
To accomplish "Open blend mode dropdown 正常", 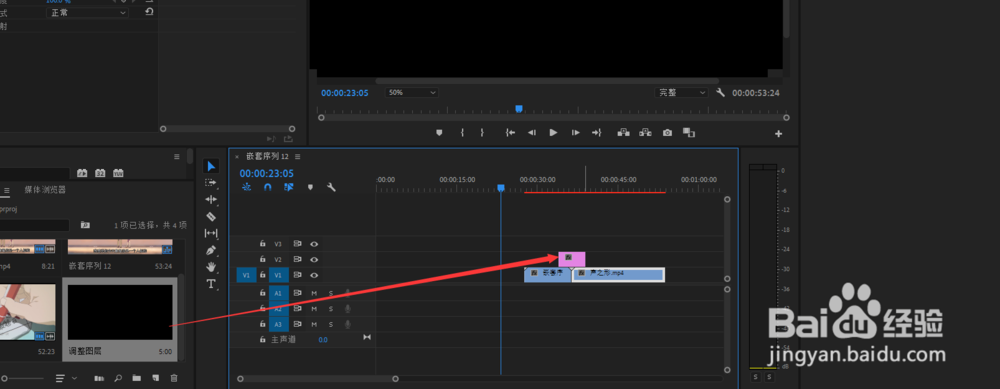I will pyautogui.click(x=87, y=13).
